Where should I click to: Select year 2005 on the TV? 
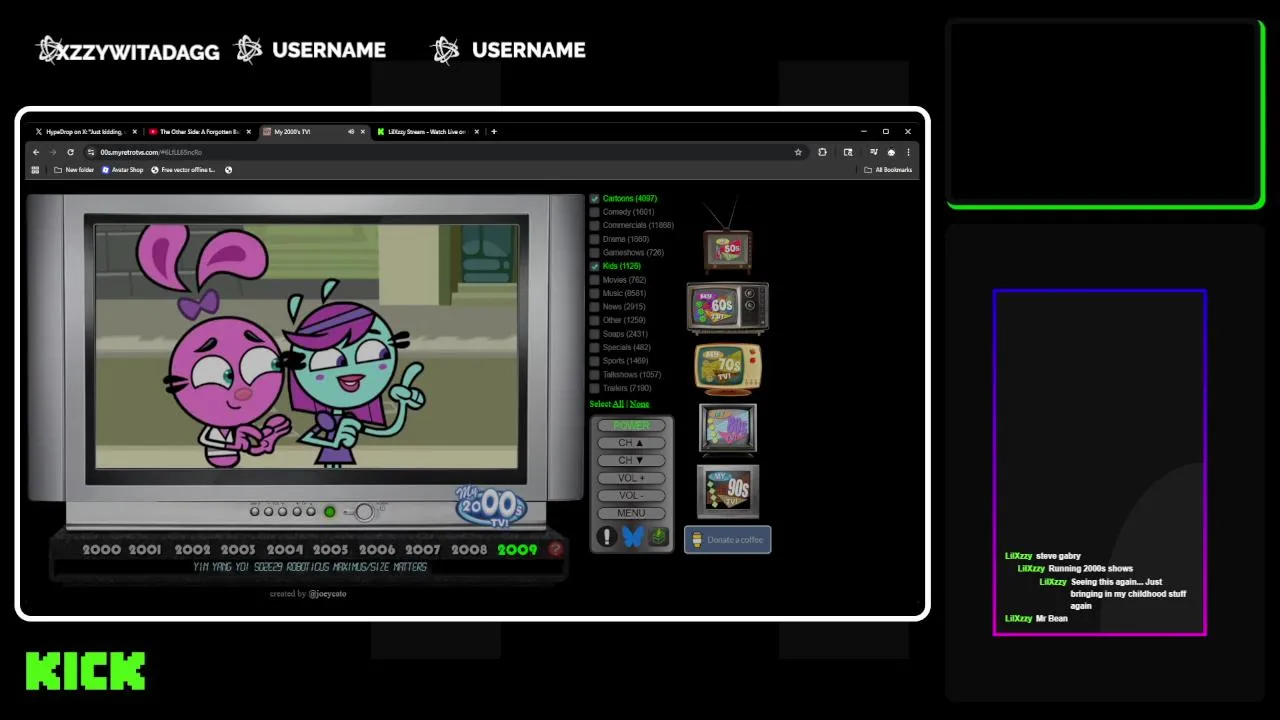point(330,549)
